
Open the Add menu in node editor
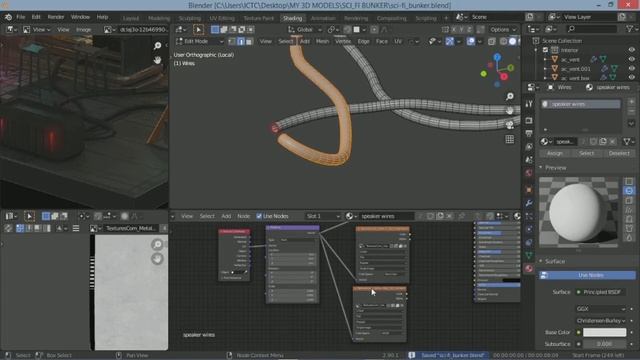pos(226,216)
